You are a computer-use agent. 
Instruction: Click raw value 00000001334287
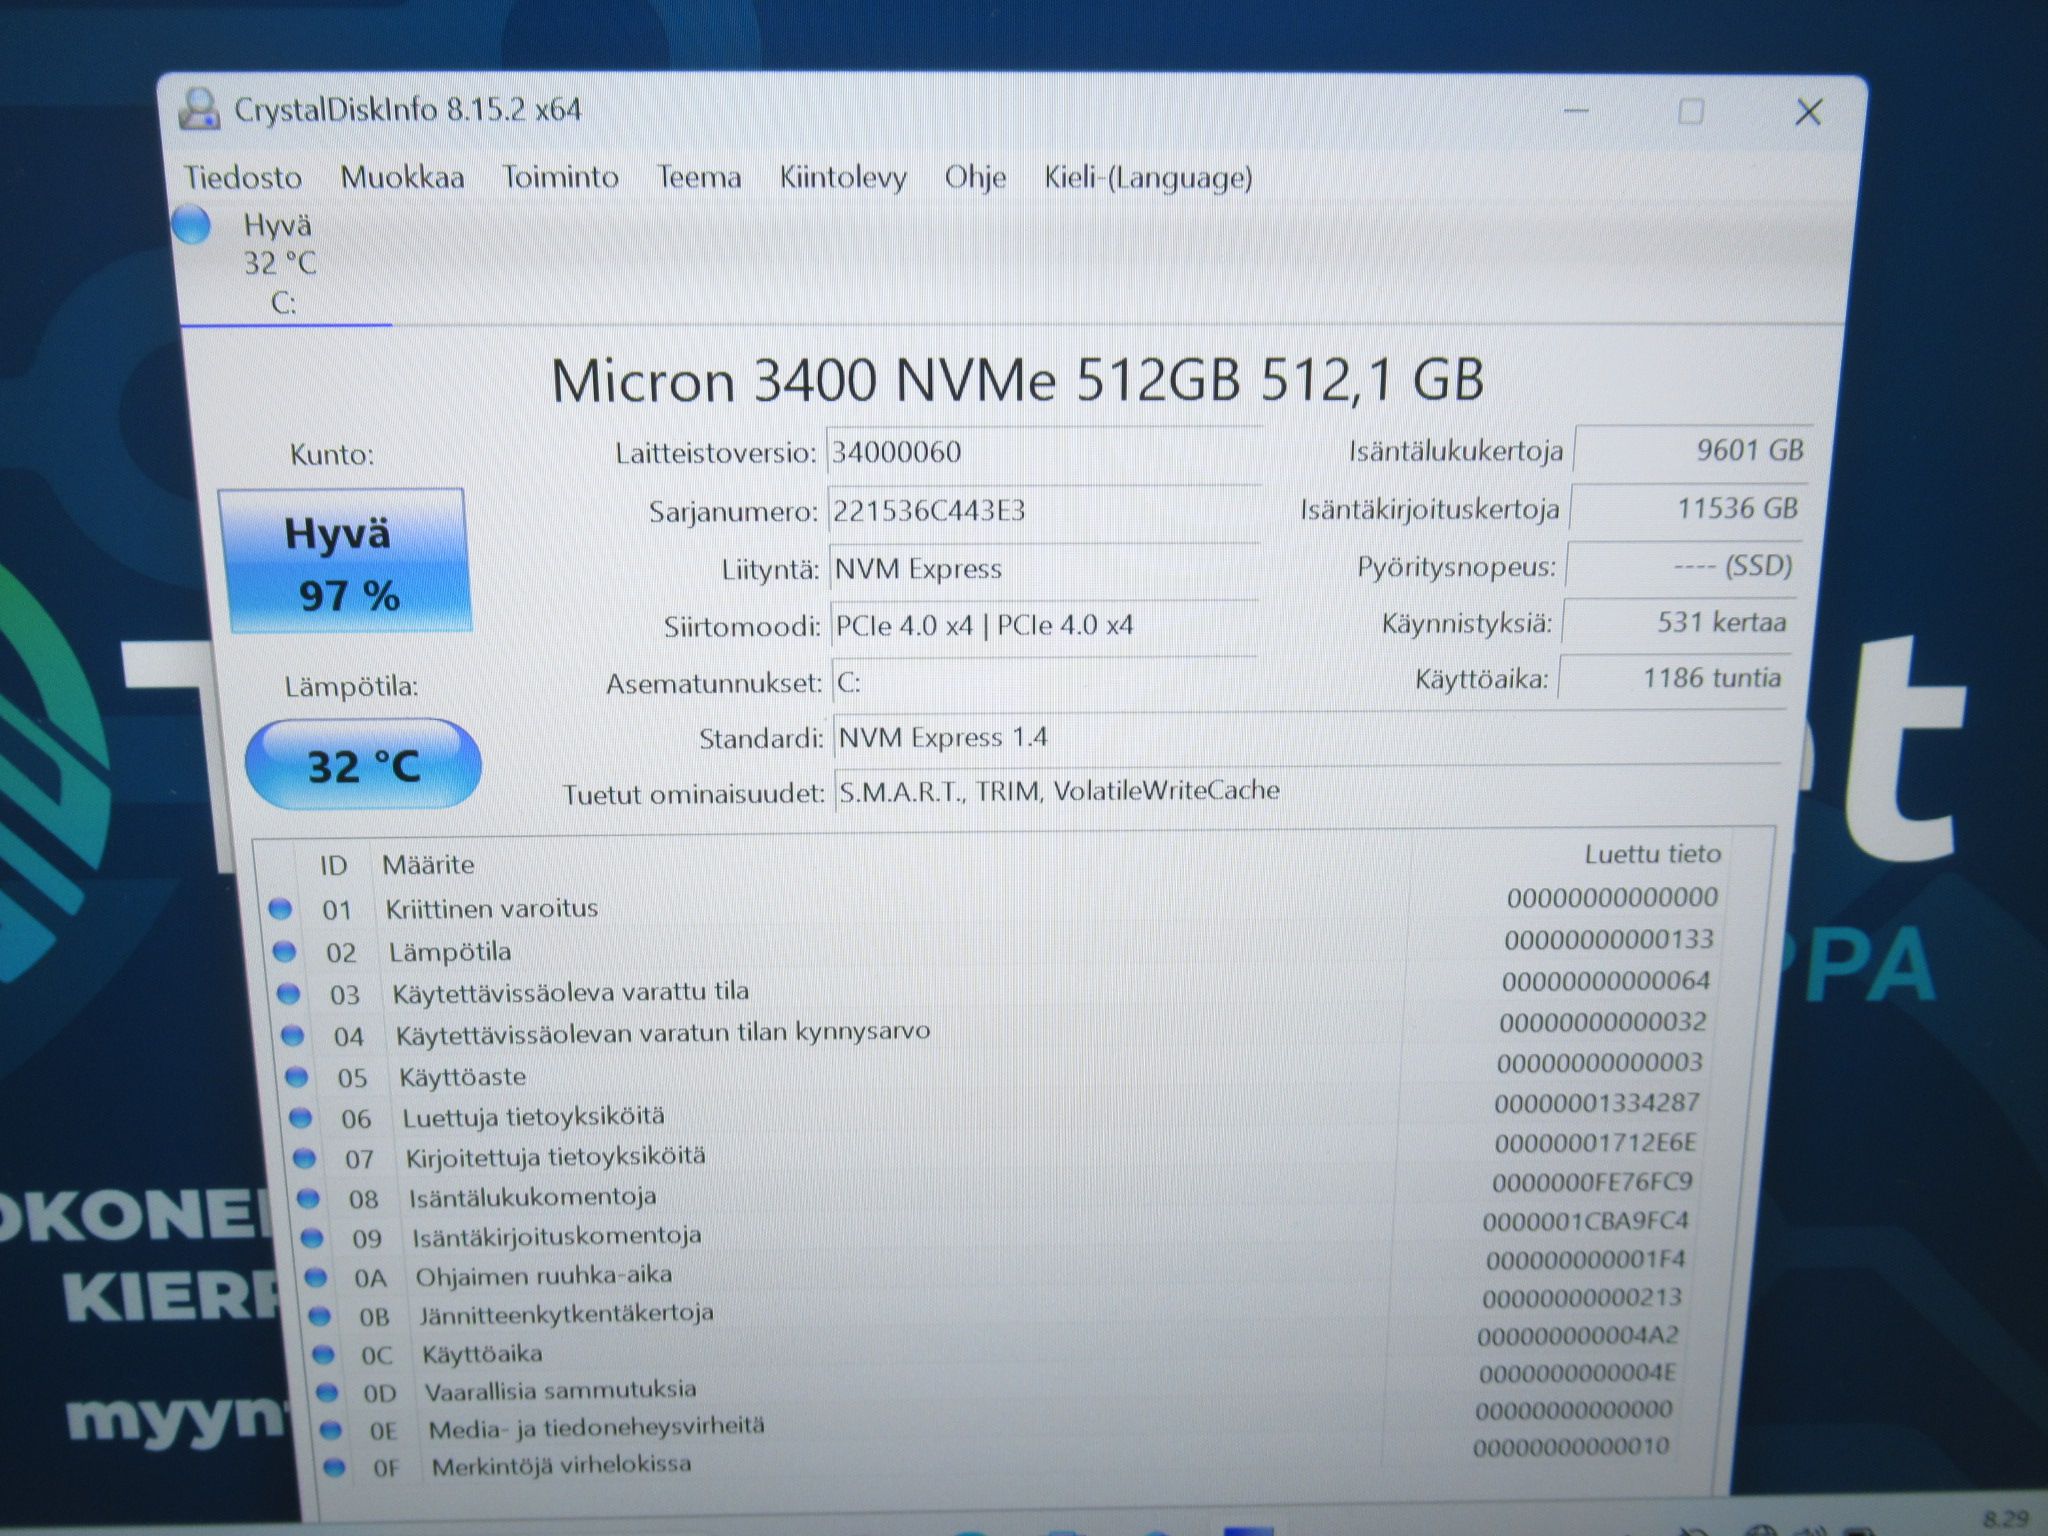click(x=1597, y=1102)
